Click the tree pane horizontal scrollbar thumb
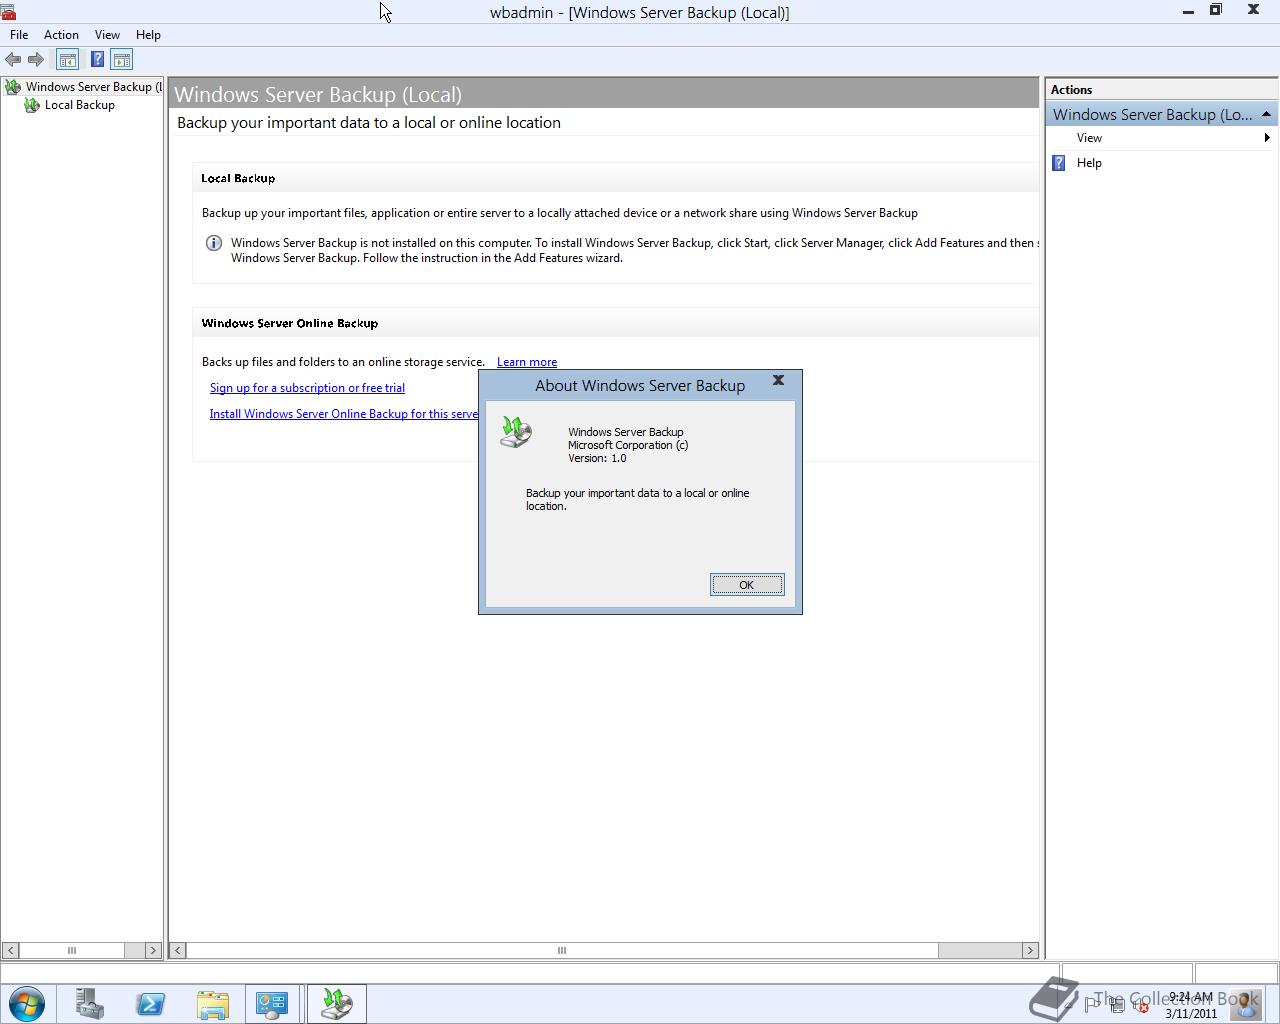This screenshot has height=1024, width=1280. (71, 950)
